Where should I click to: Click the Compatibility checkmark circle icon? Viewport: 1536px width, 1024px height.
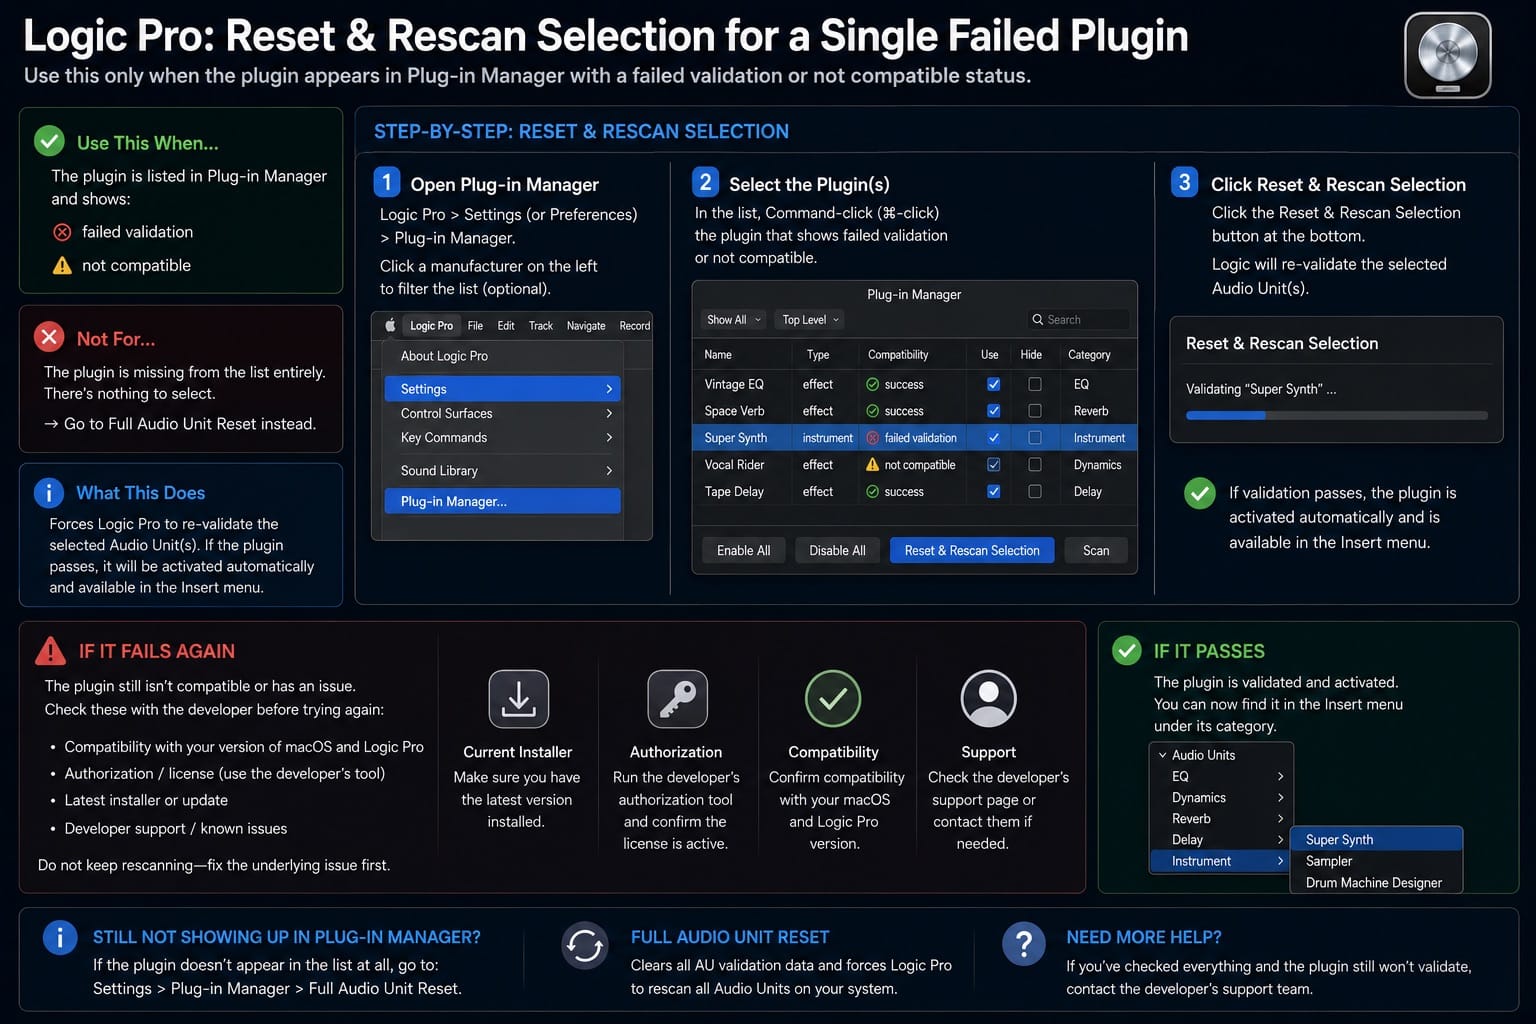(833, 698)
